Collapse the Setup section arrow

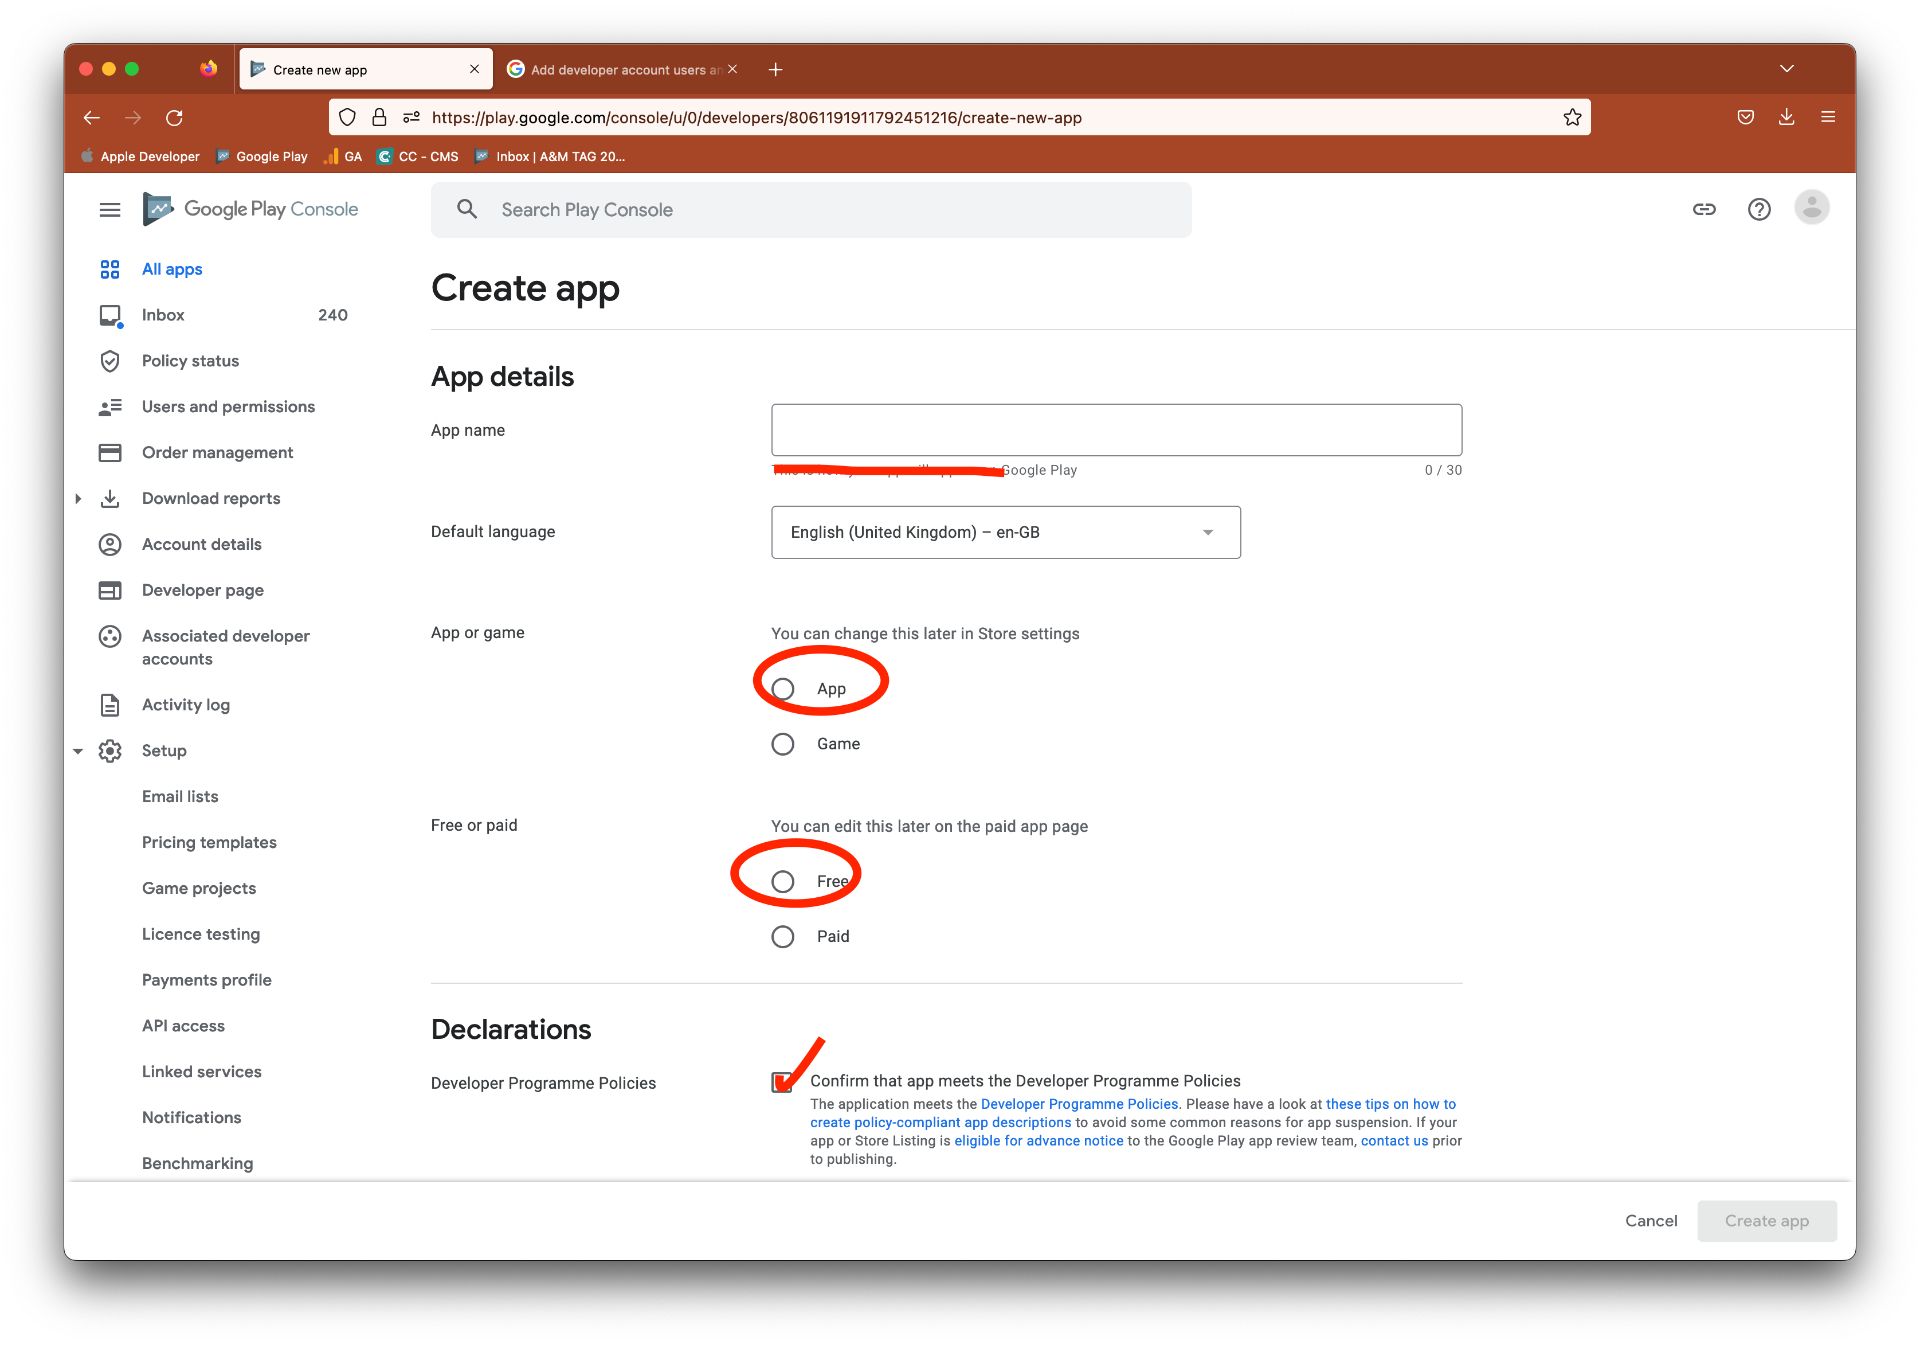coord(78,751)
